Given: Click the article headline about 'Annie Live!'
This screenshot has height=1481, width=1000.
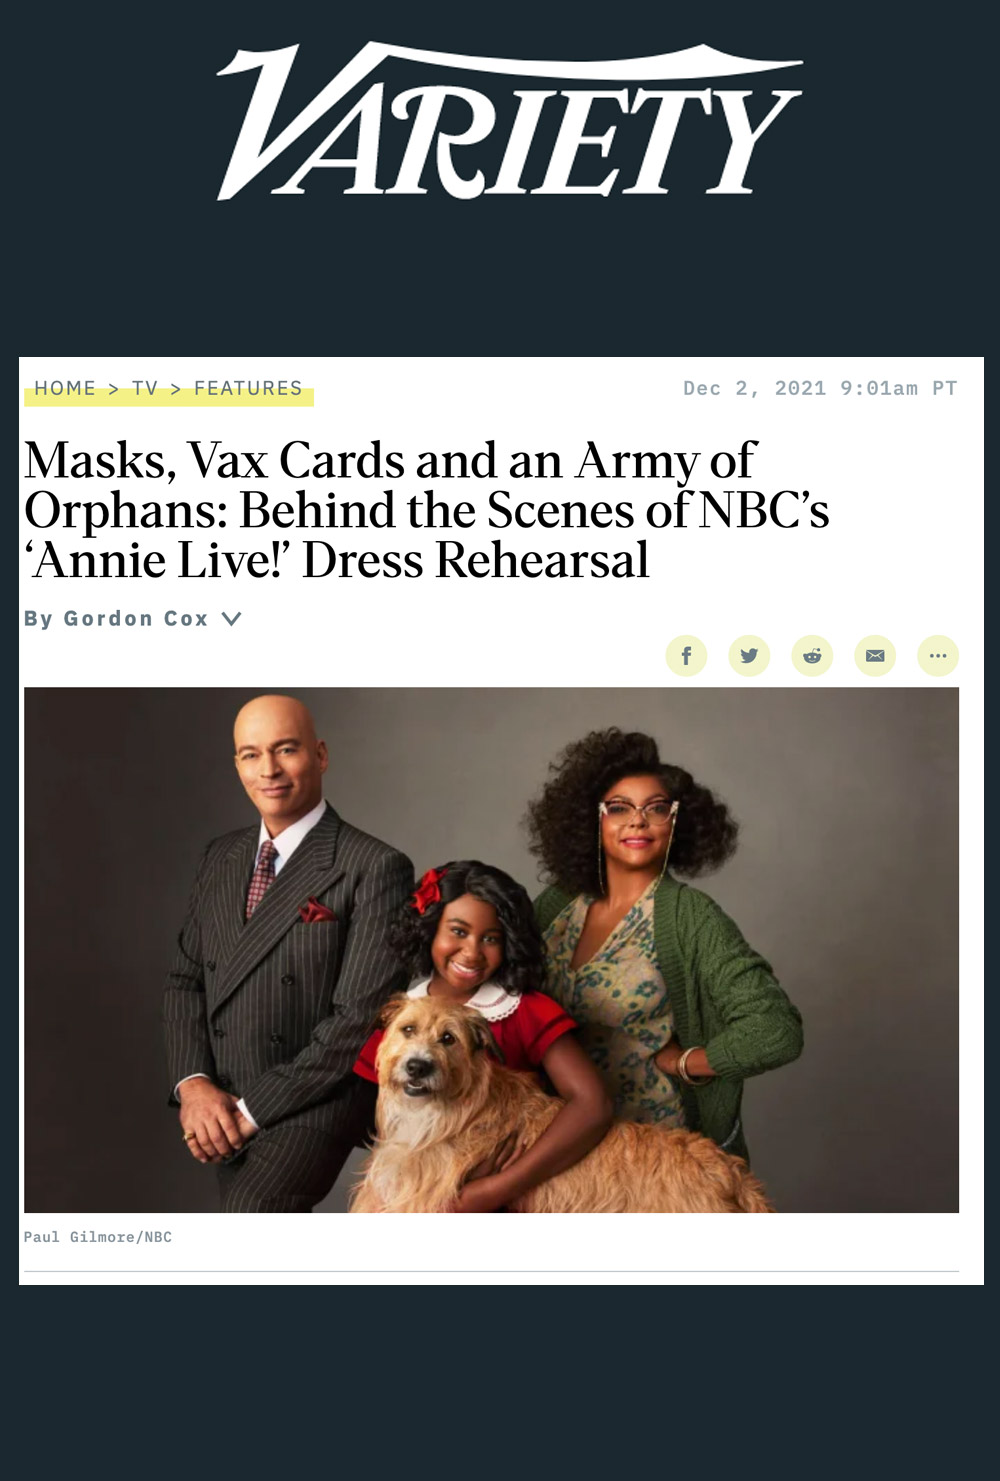Looking at the screenshot, I should click(x=427, y=510).
